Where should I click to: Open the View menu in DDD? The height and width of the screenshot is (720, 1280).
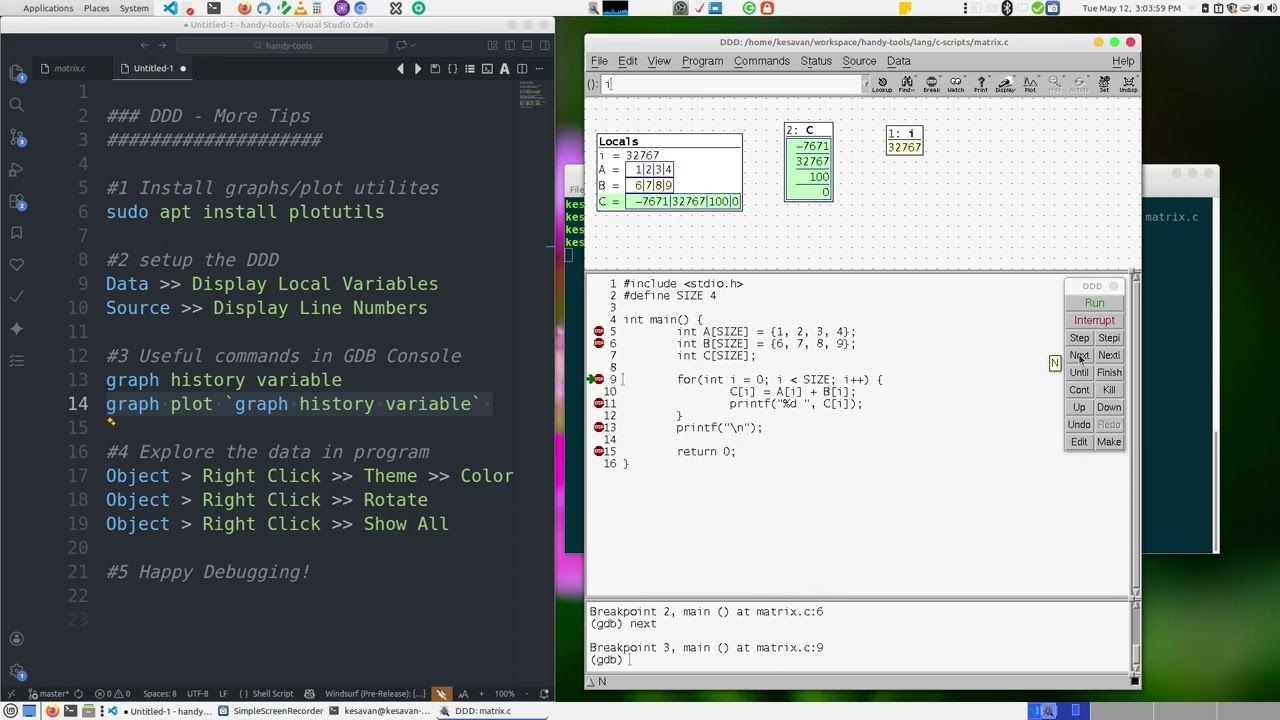[x=659, y=61]
